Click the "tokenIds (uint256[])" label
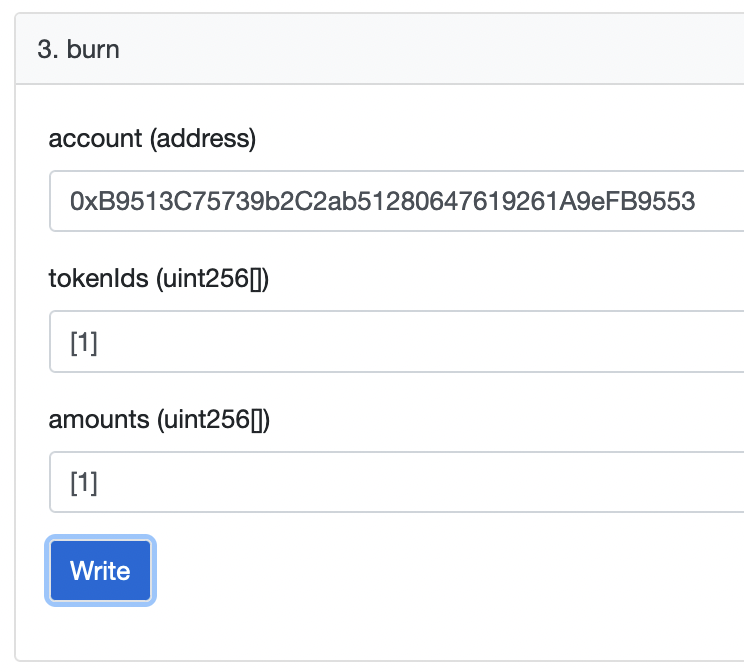 pyautogui.click(x=159, y=278)
